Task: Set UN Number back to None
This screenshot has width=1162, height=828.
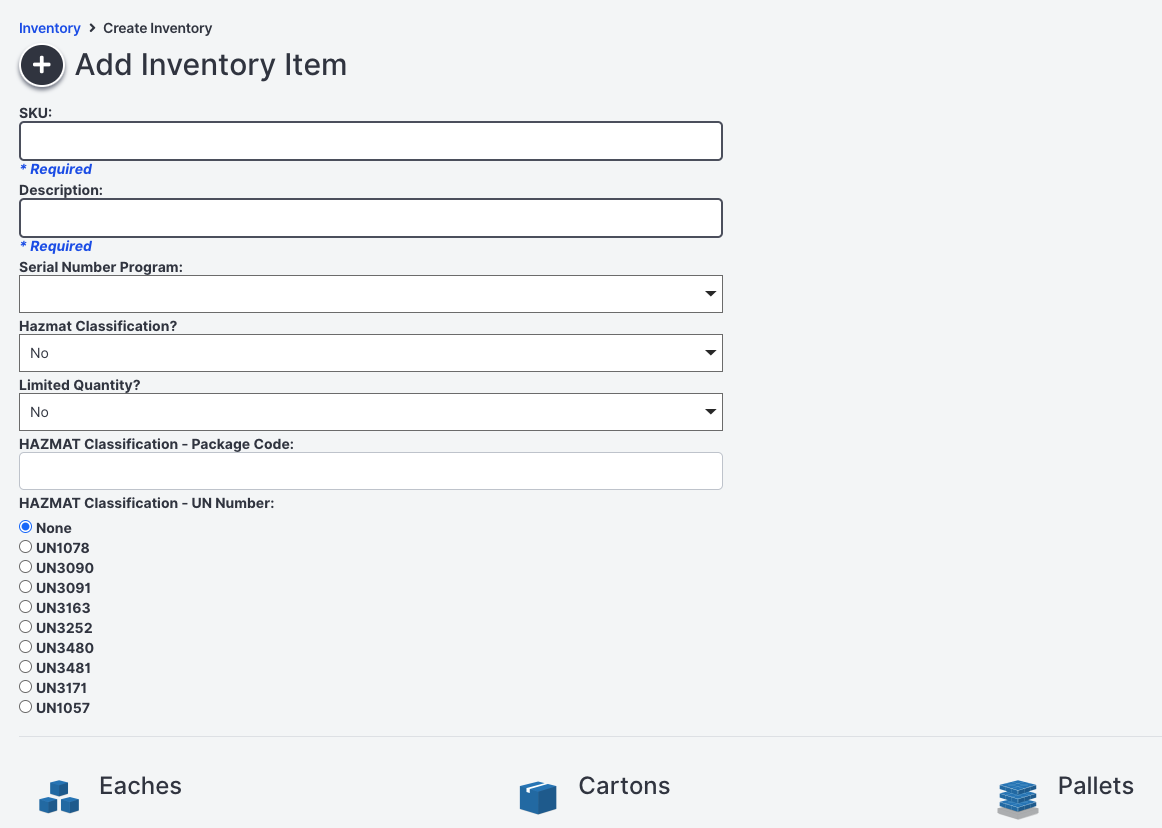Action: click(x=25, y=526)
